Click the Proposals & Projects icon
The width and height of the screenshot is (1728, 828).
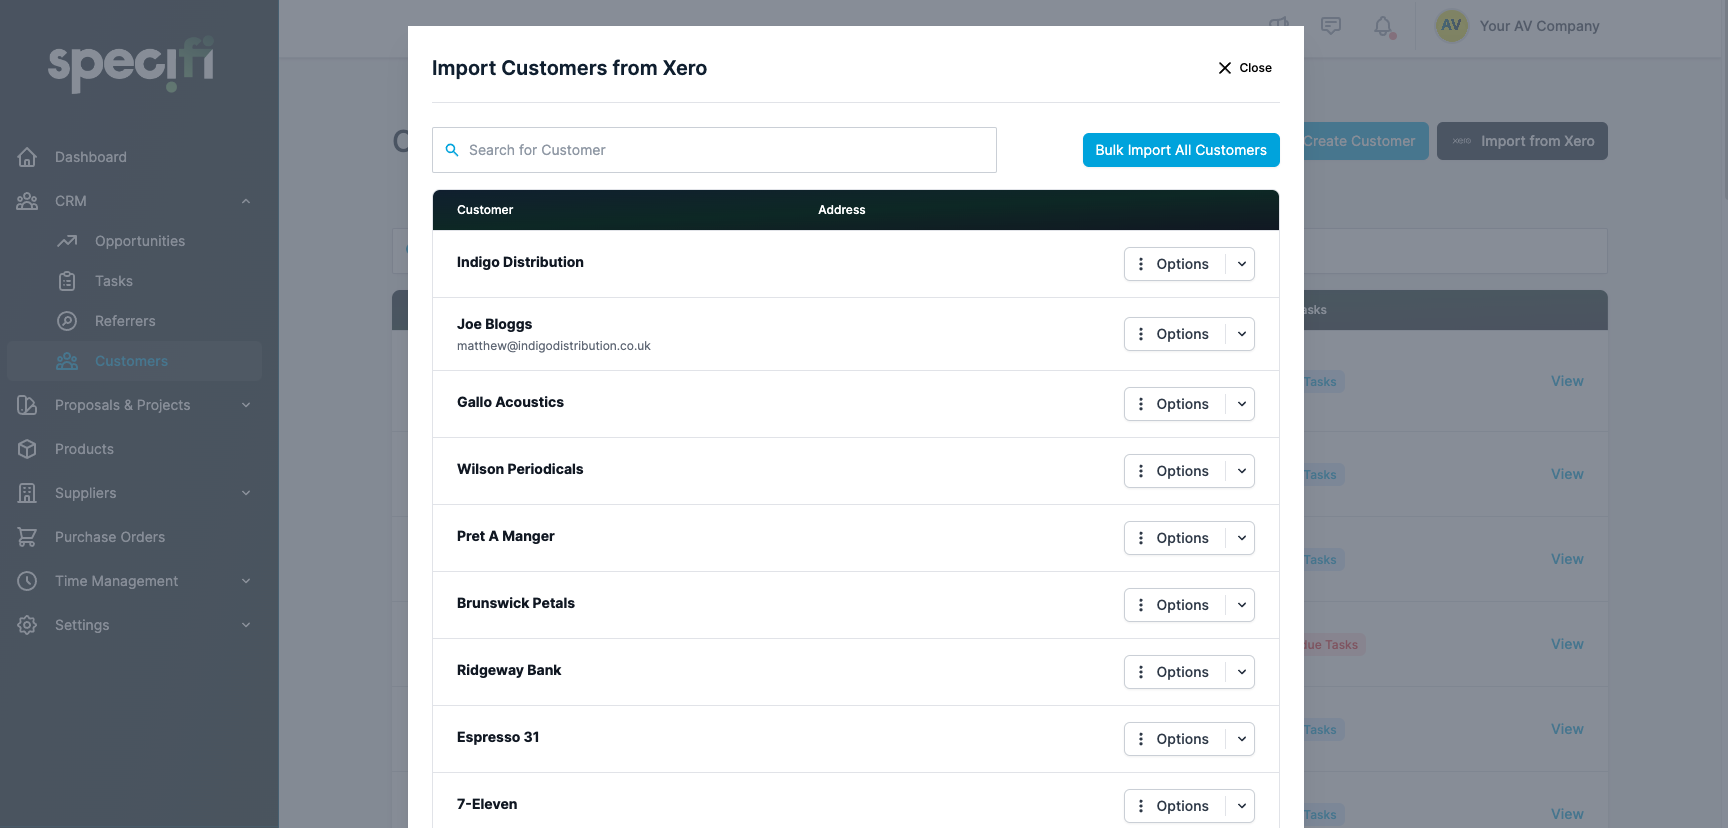pos(27,405)
